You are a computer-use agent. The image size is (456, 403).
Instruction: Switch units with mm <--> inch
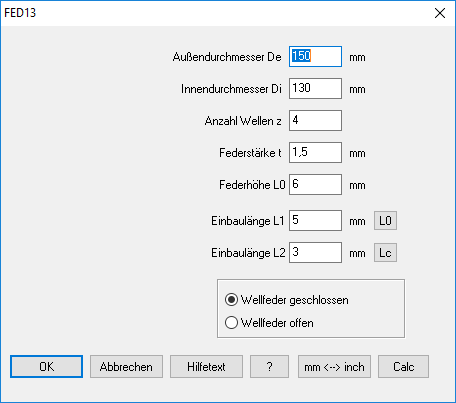click(334, 367)
